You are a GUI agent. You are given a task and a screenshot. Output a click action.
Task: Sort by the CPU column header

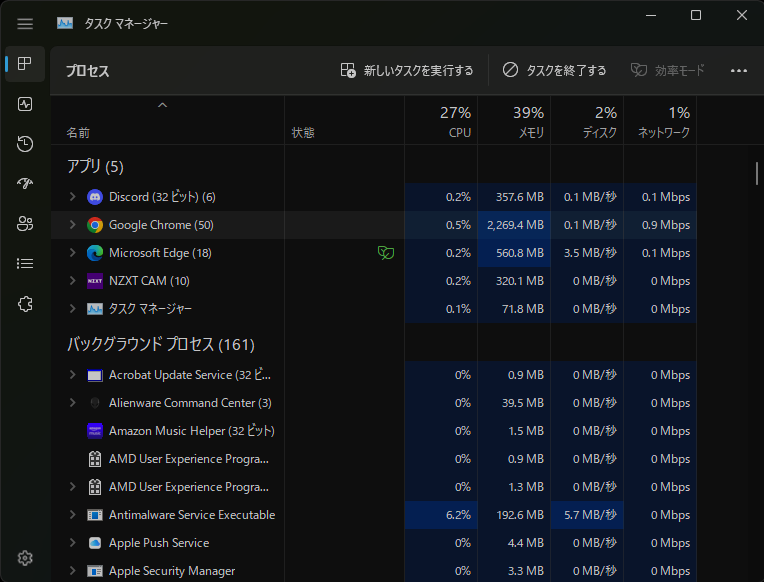point(441,120)
